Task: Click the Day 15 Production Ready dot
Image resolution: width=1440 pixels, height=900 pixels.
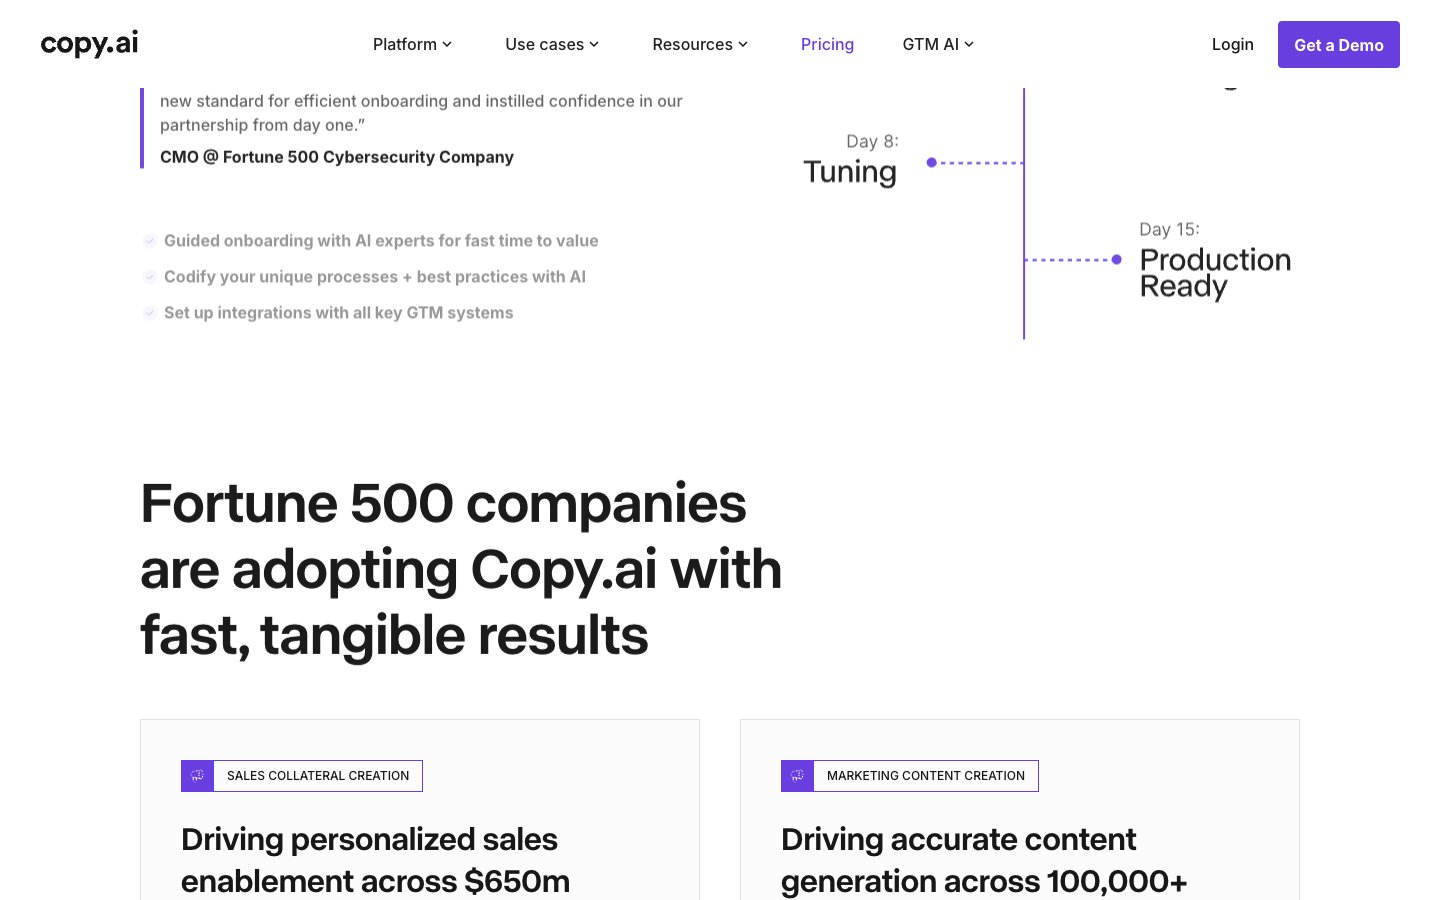Action: pos(1117,260)
